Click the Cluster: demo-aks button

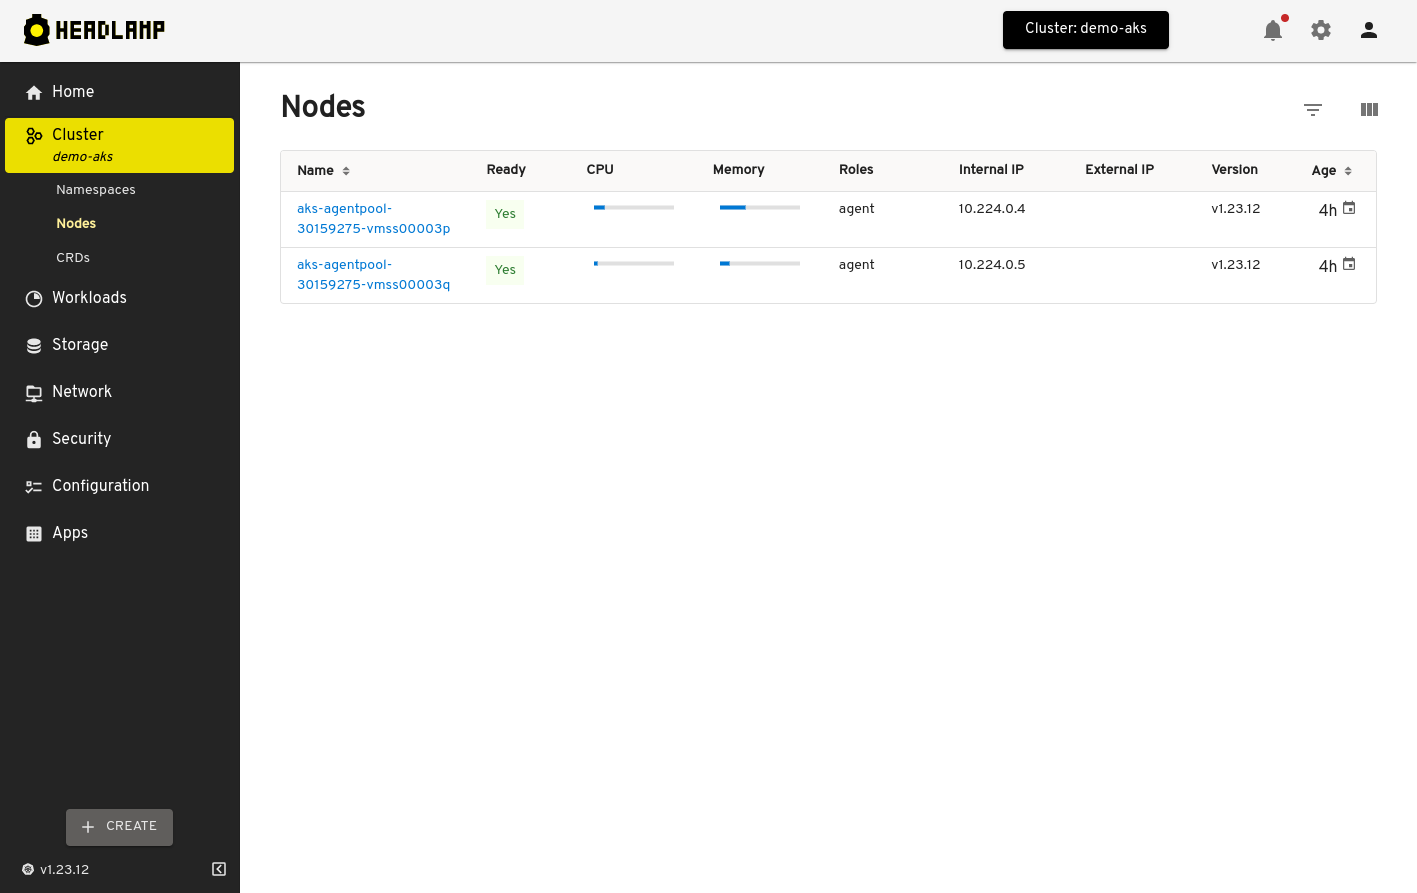tap(1086, 30)
